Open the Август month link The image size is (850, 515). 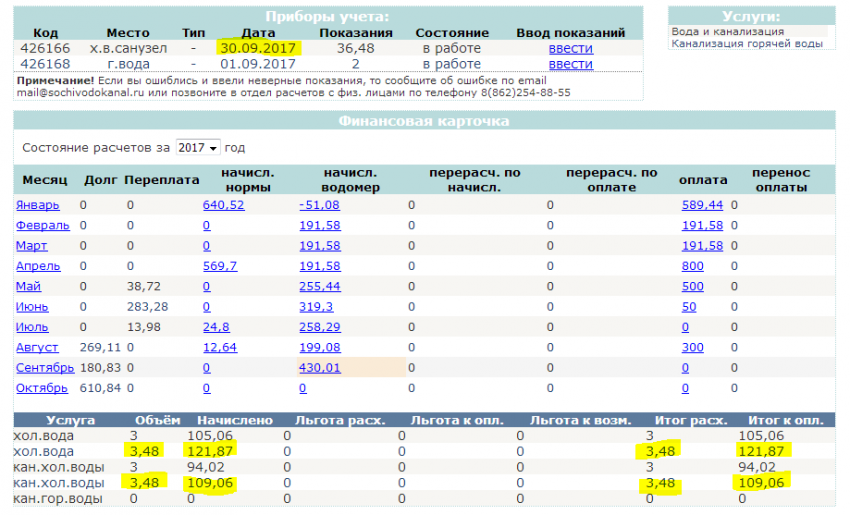(x=37, y=347)
